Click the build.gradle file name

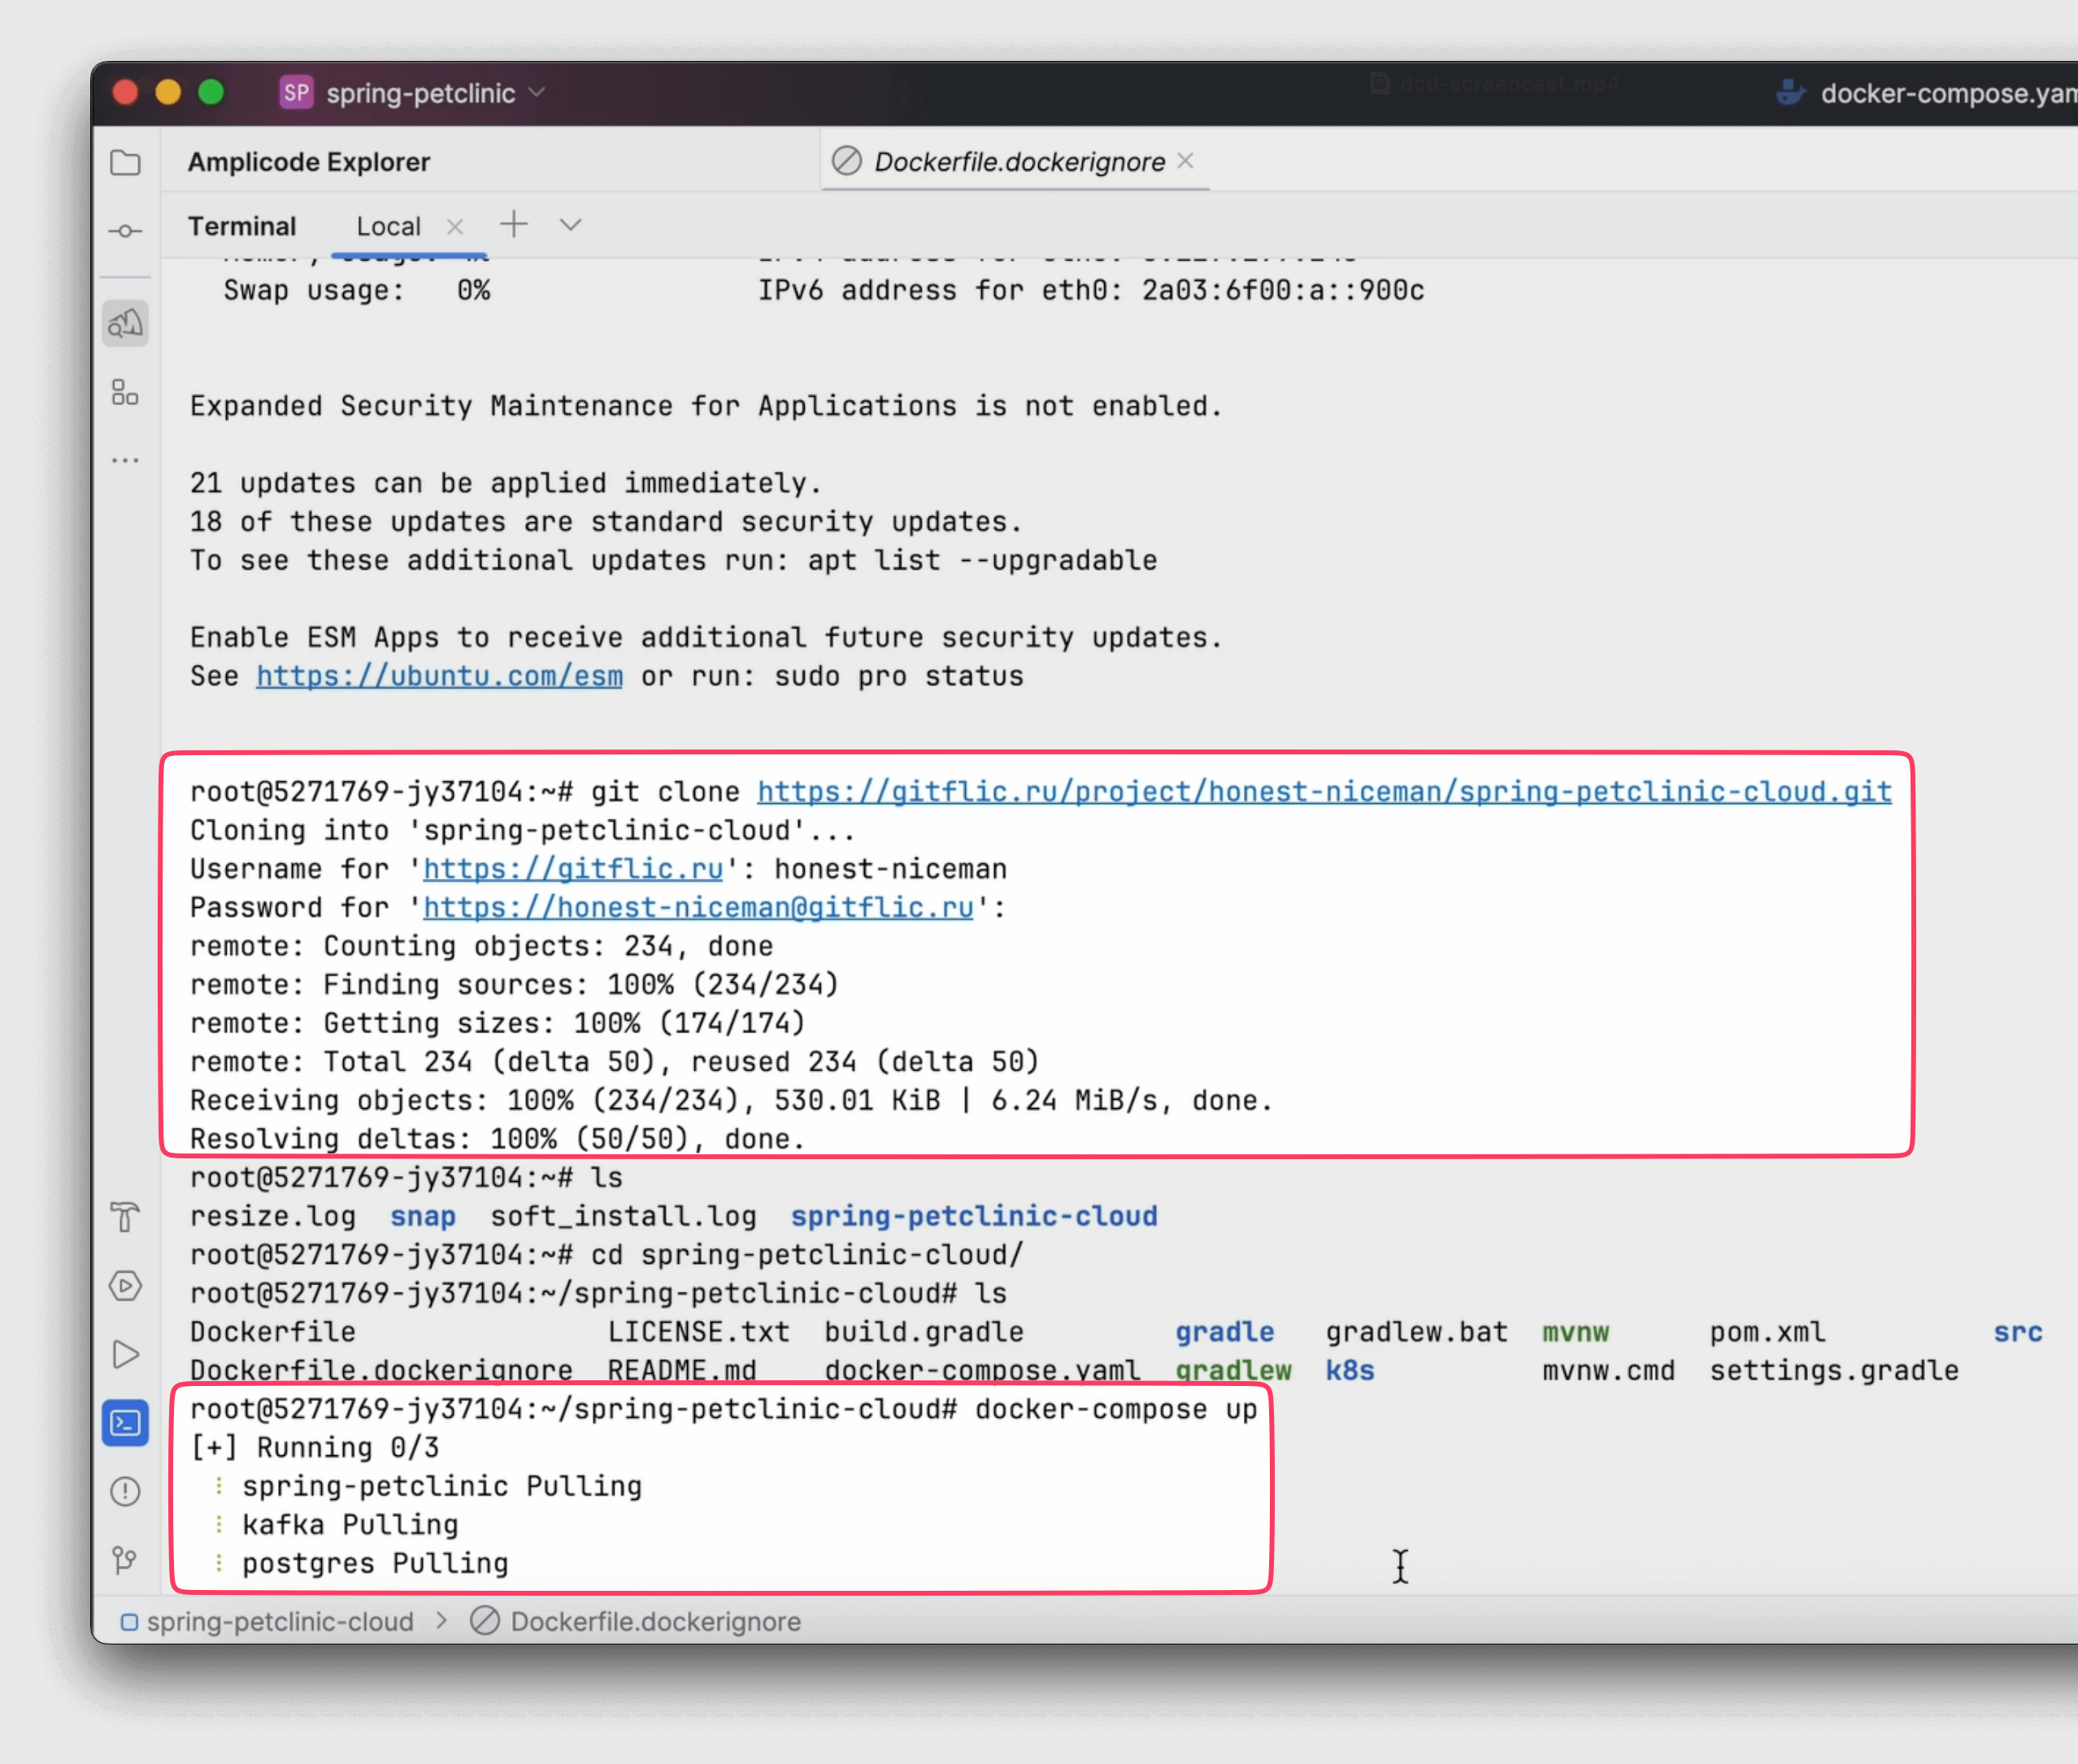pos(924,1332)
